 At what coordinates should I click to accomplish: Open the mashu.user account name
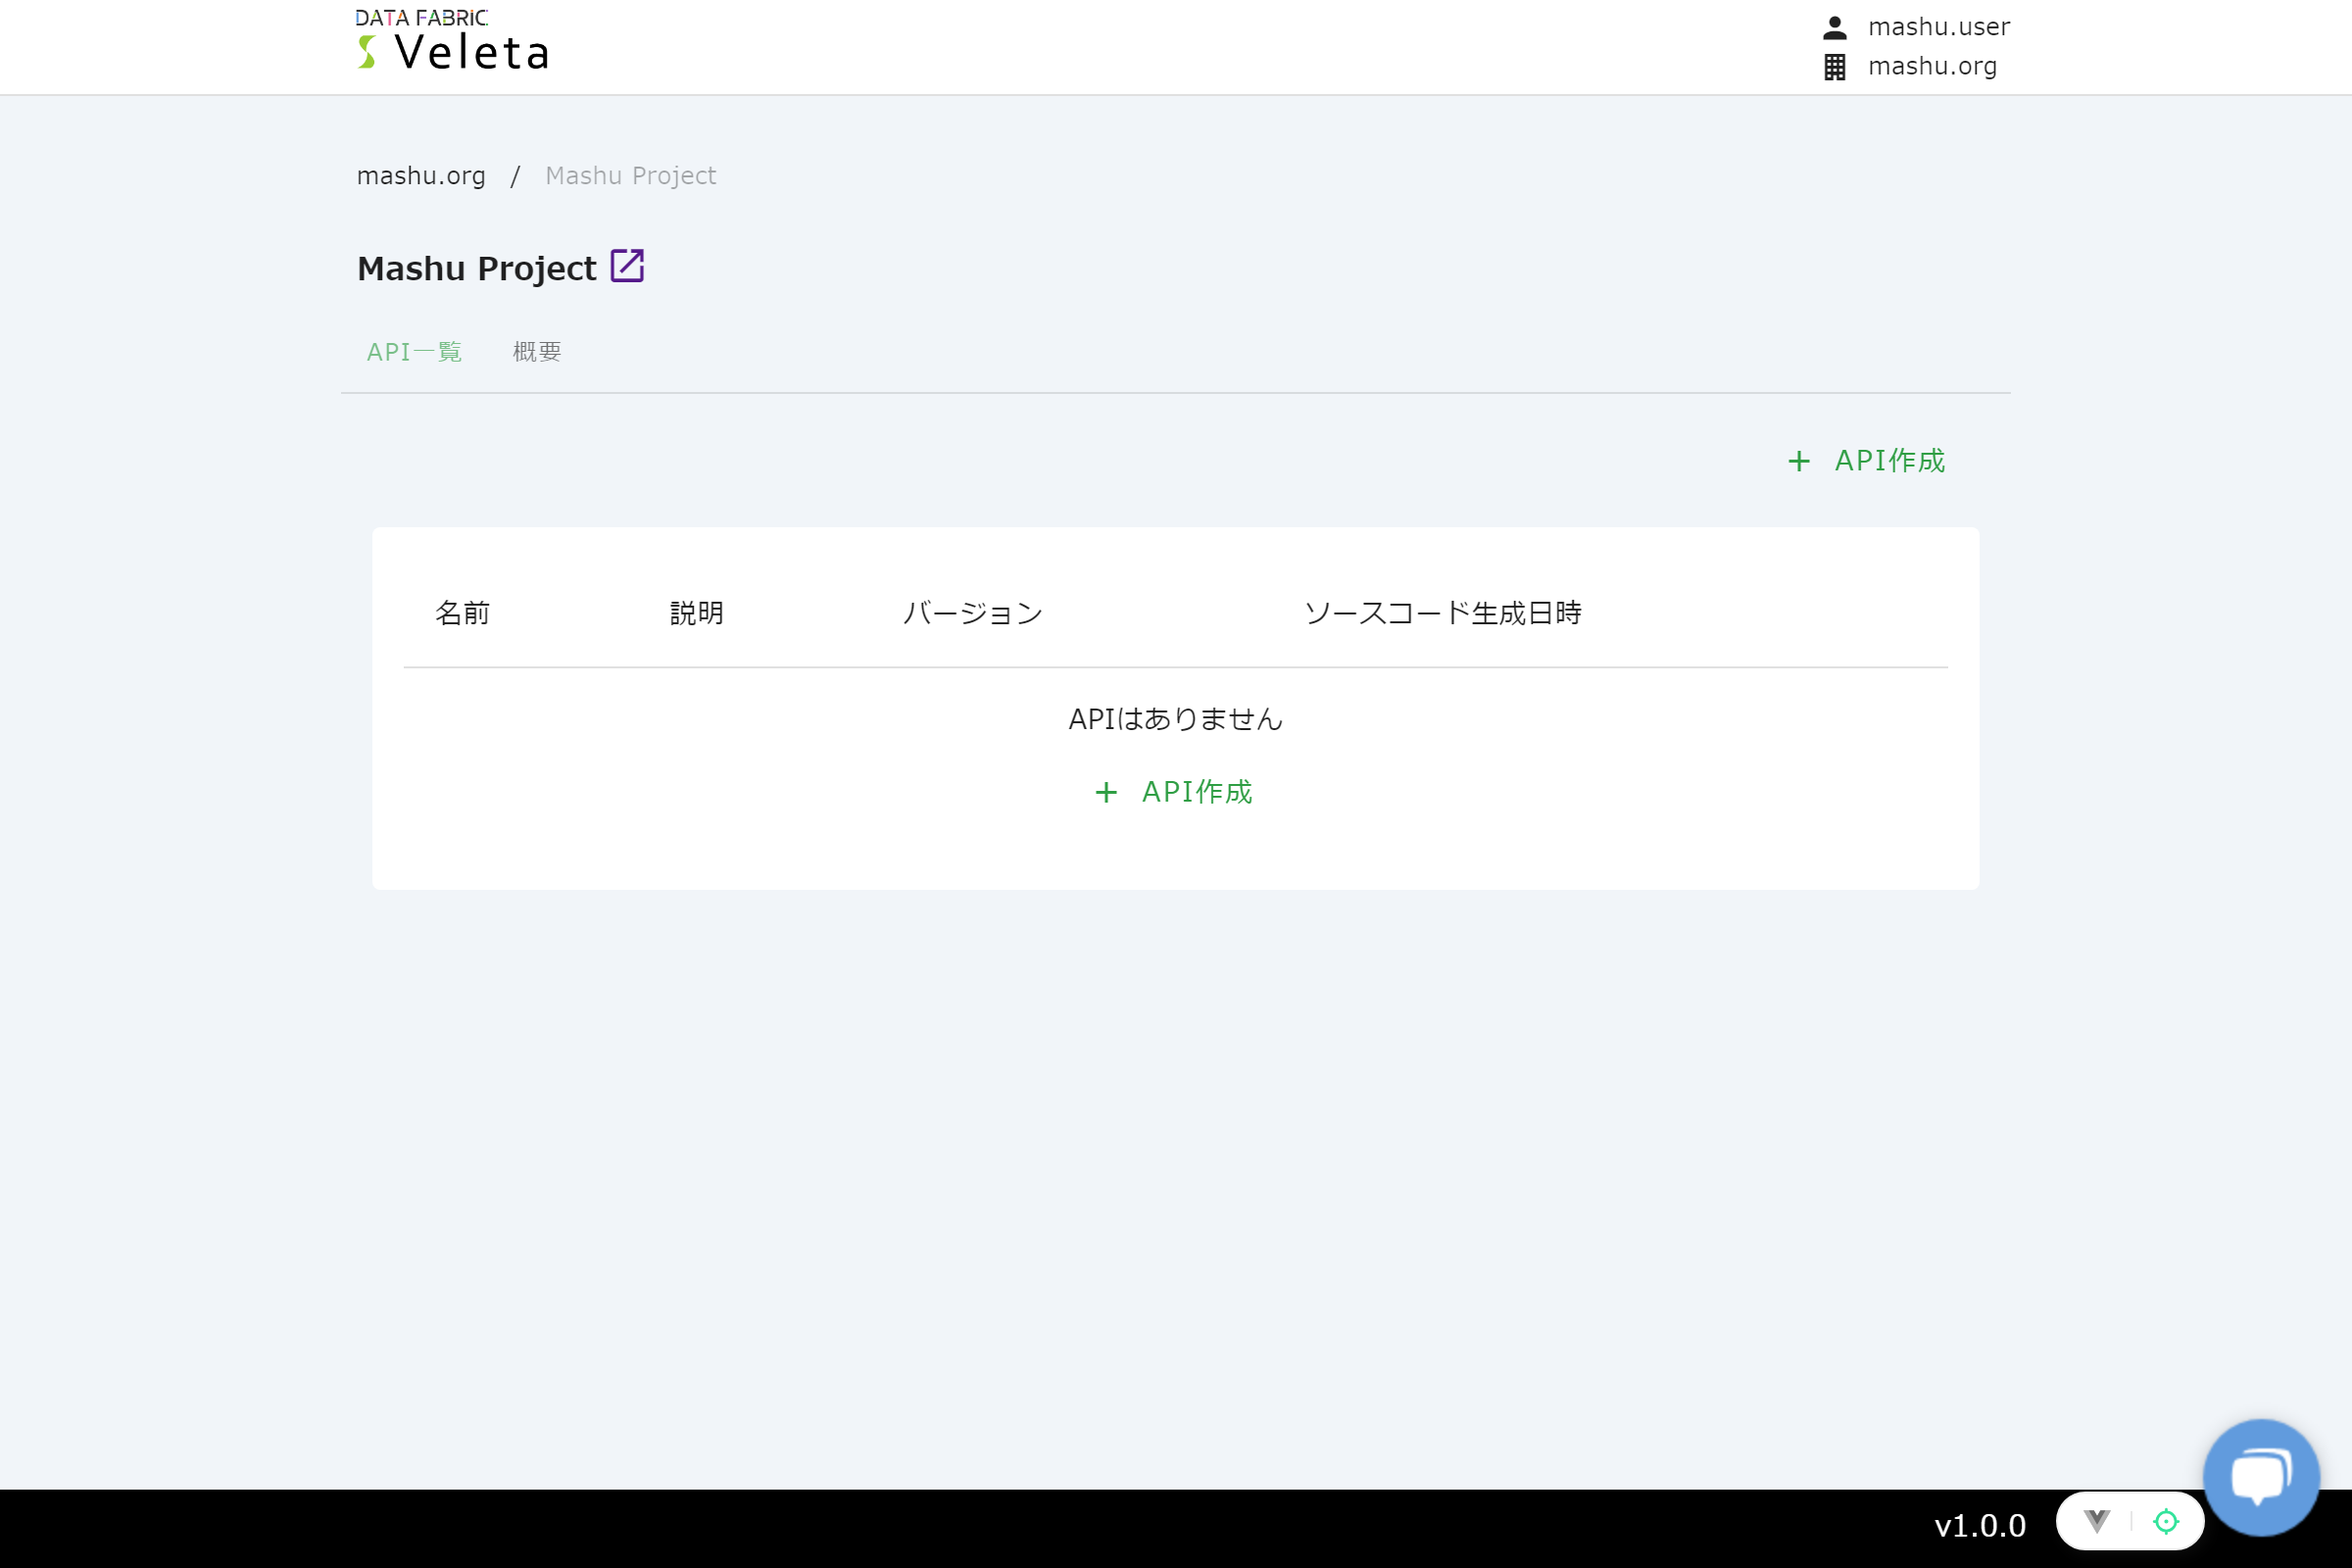pos(1938,27)
